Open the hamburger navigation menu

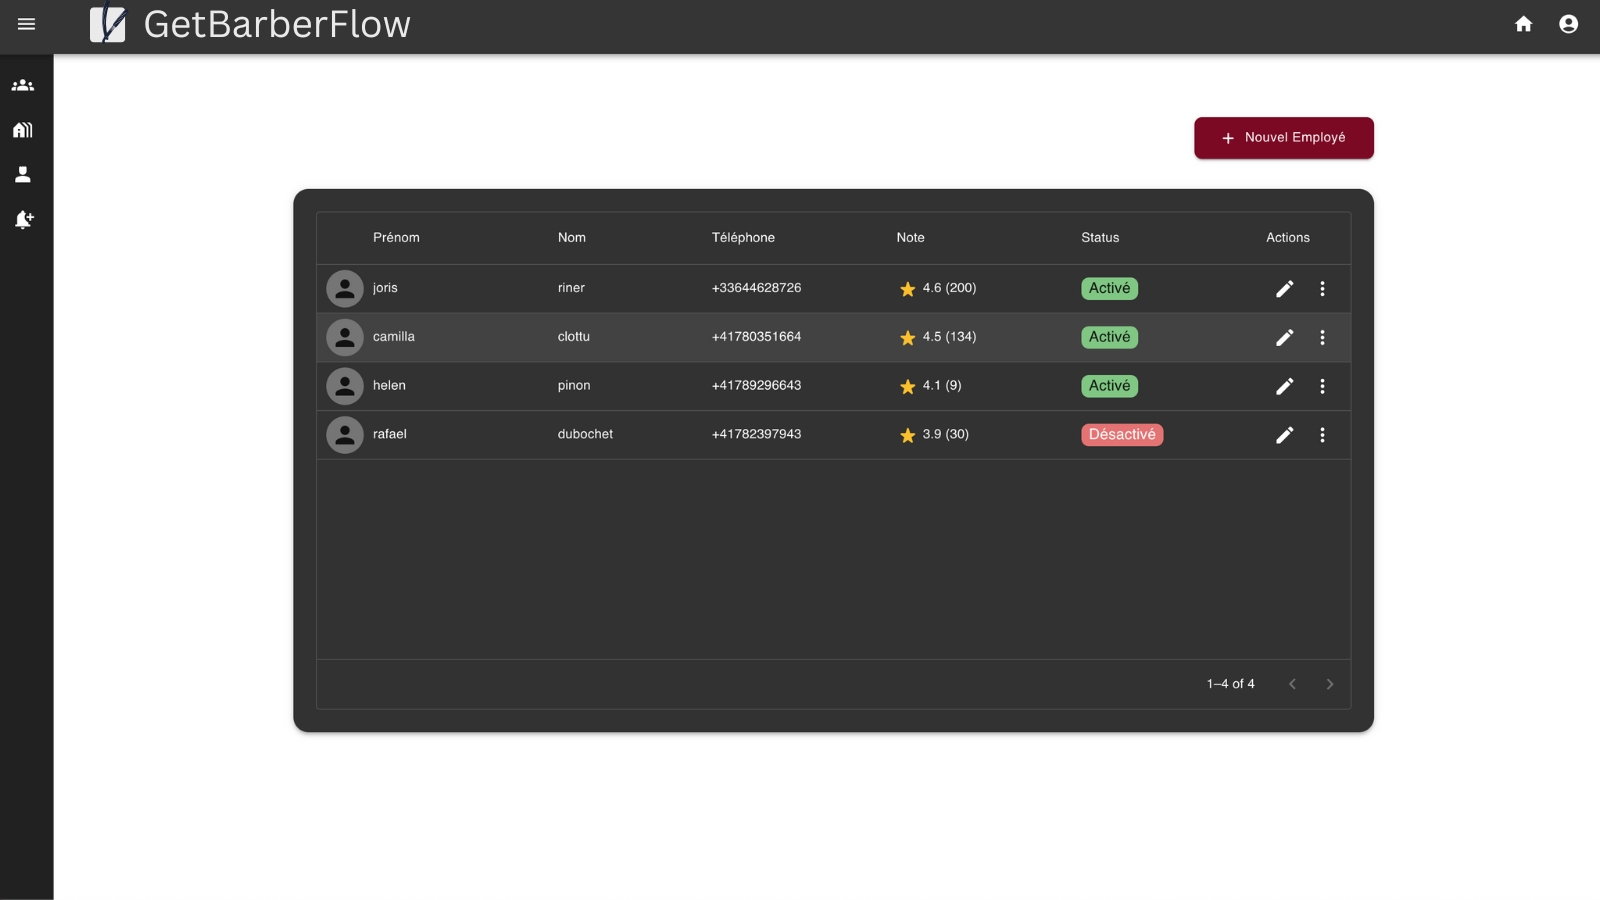click(x=27, y=25)
